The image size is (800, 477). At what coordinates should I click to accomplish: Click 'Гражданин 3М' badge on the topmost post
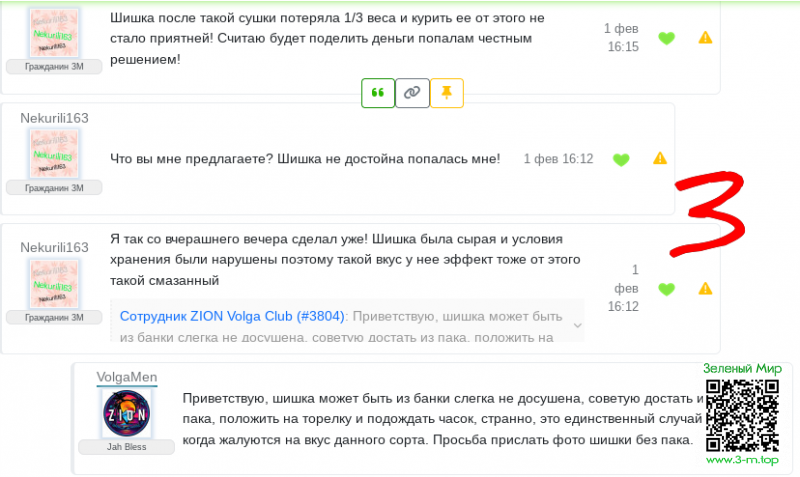55,66
